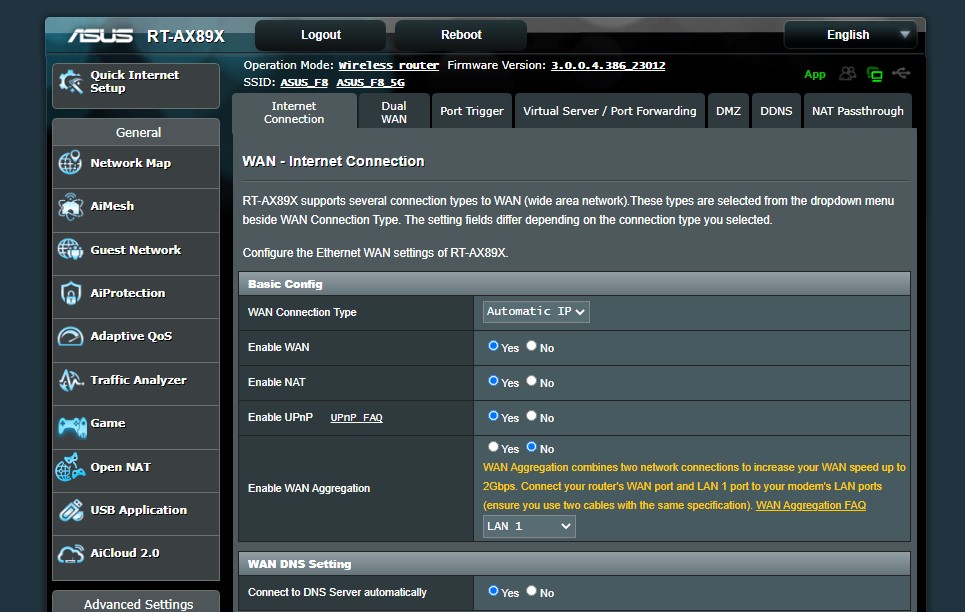
Task: Click the Game controller icon
Action: pyautogui.click(x=72, y=425)
